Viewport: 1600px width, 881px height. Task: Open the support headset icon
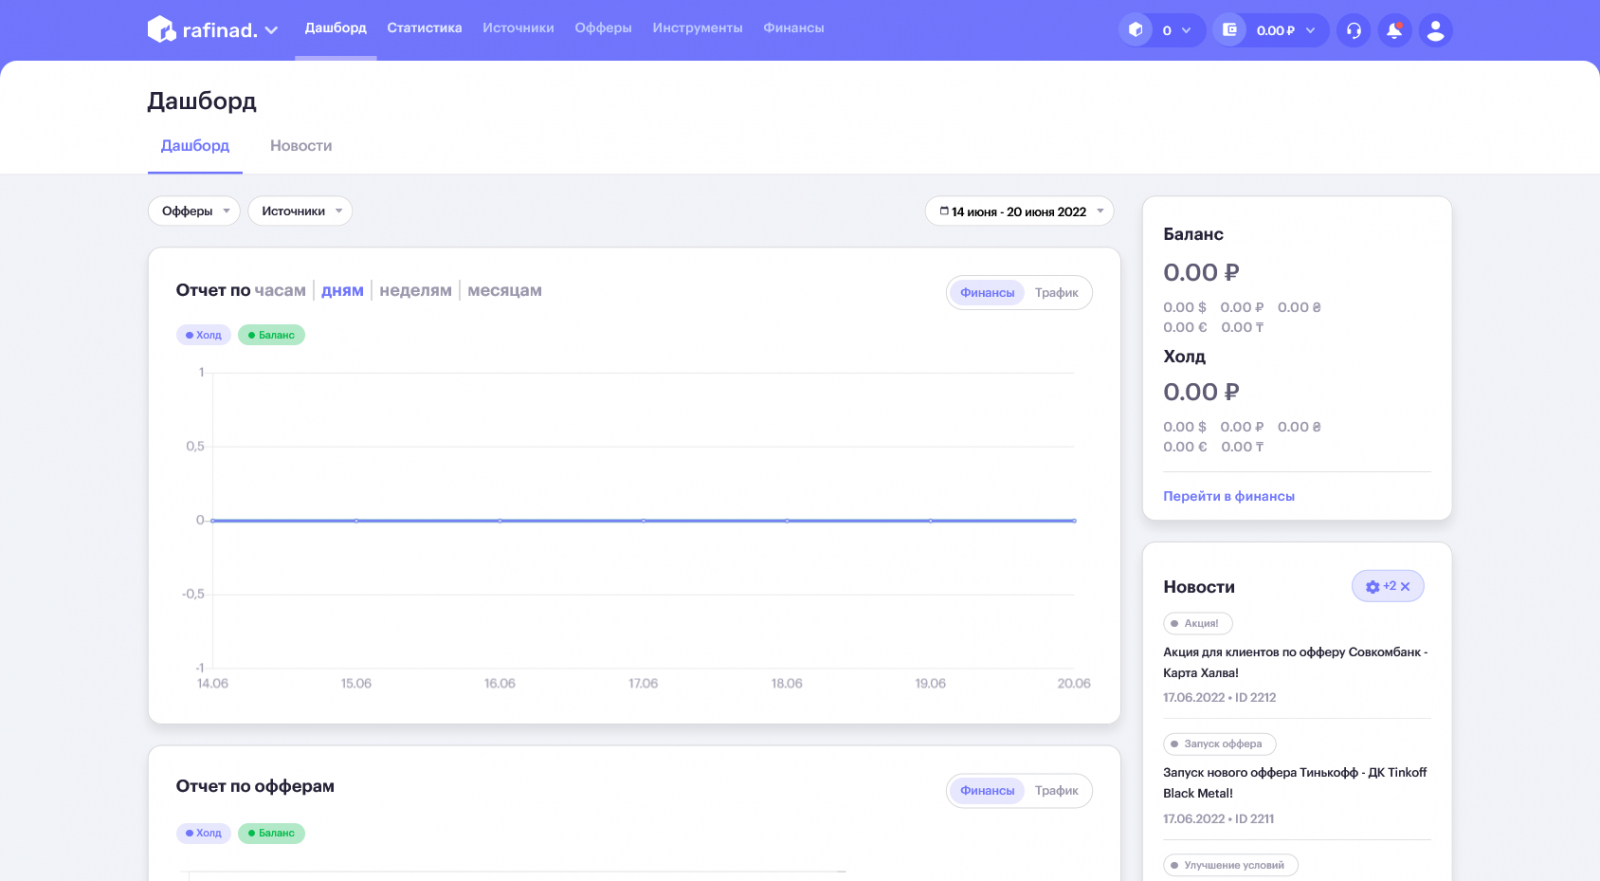coord(1353,30)
